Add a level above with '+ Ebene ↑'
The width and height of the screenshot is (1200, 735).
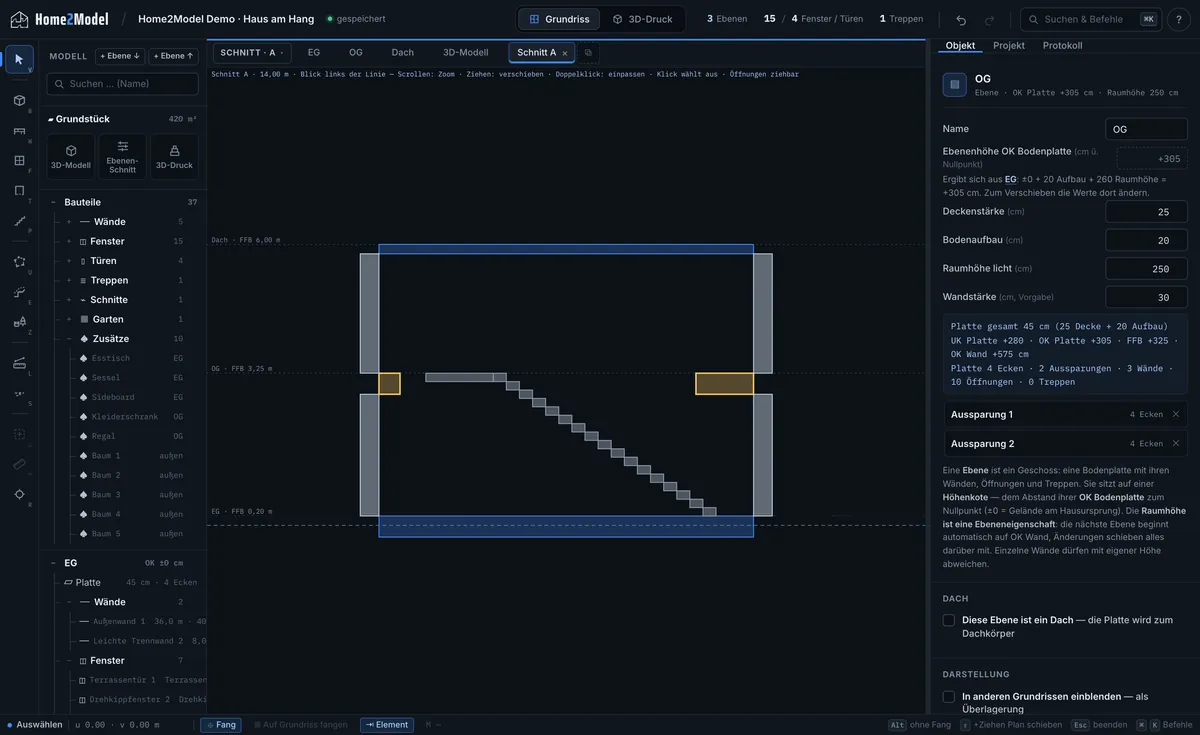pyautogui.click(x=174, y=56)
